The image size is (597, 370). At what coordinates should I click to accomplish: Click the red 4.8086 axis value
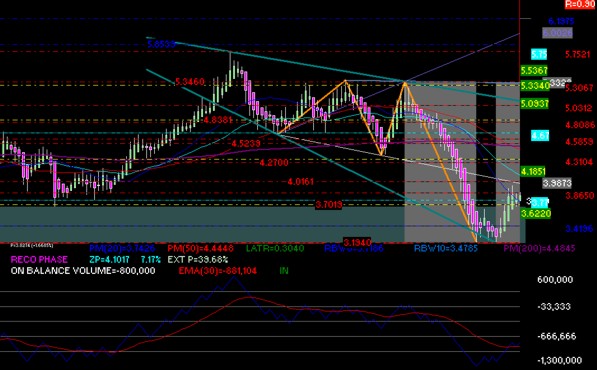pyautogui.click(x=580, y=124)
